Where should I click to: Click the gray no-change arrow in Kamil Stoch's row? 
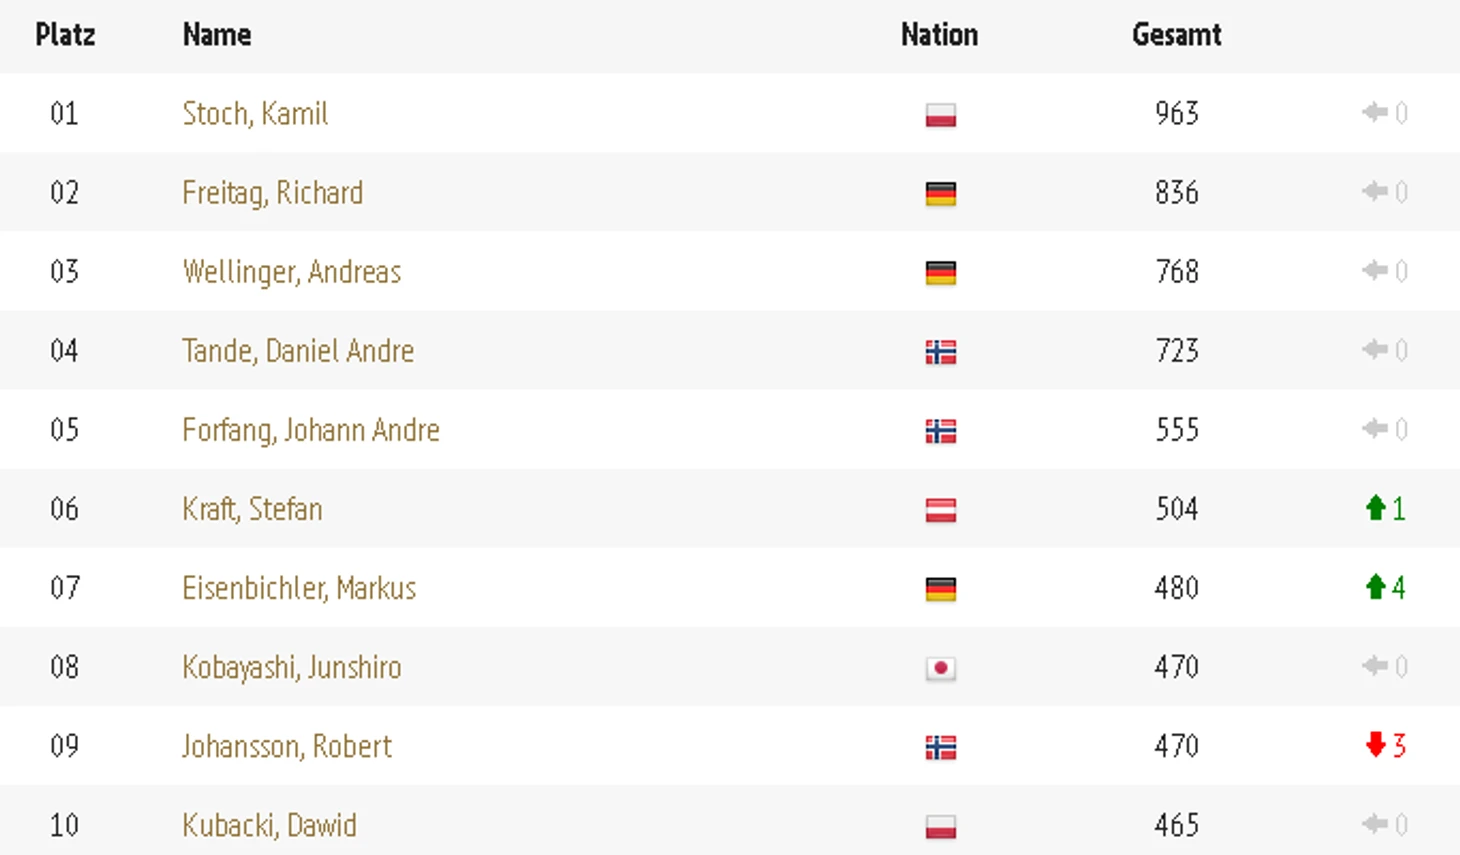coord(1374,112)
